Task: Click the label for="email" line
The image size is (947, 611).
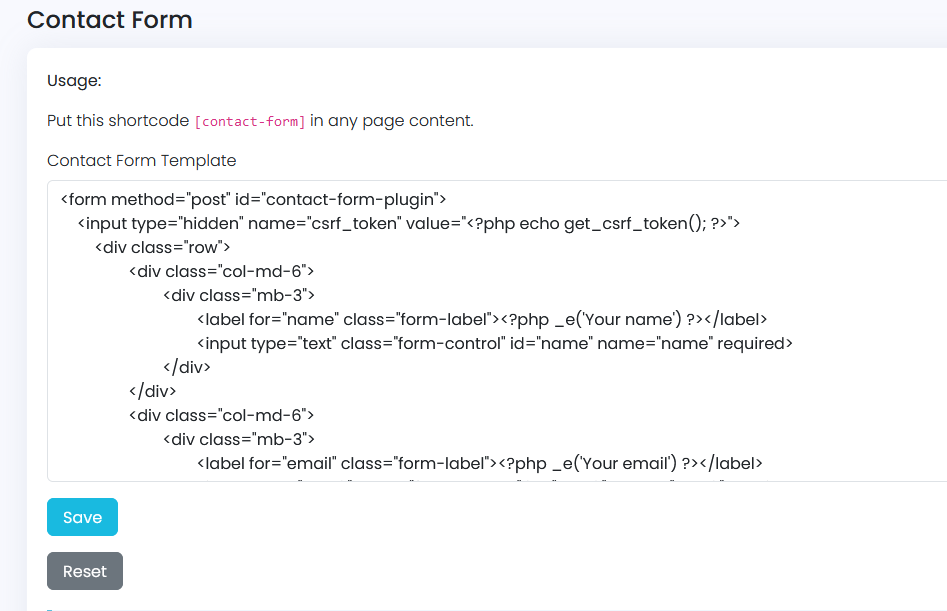Action: pyautogui.click(x=480, y=463)
